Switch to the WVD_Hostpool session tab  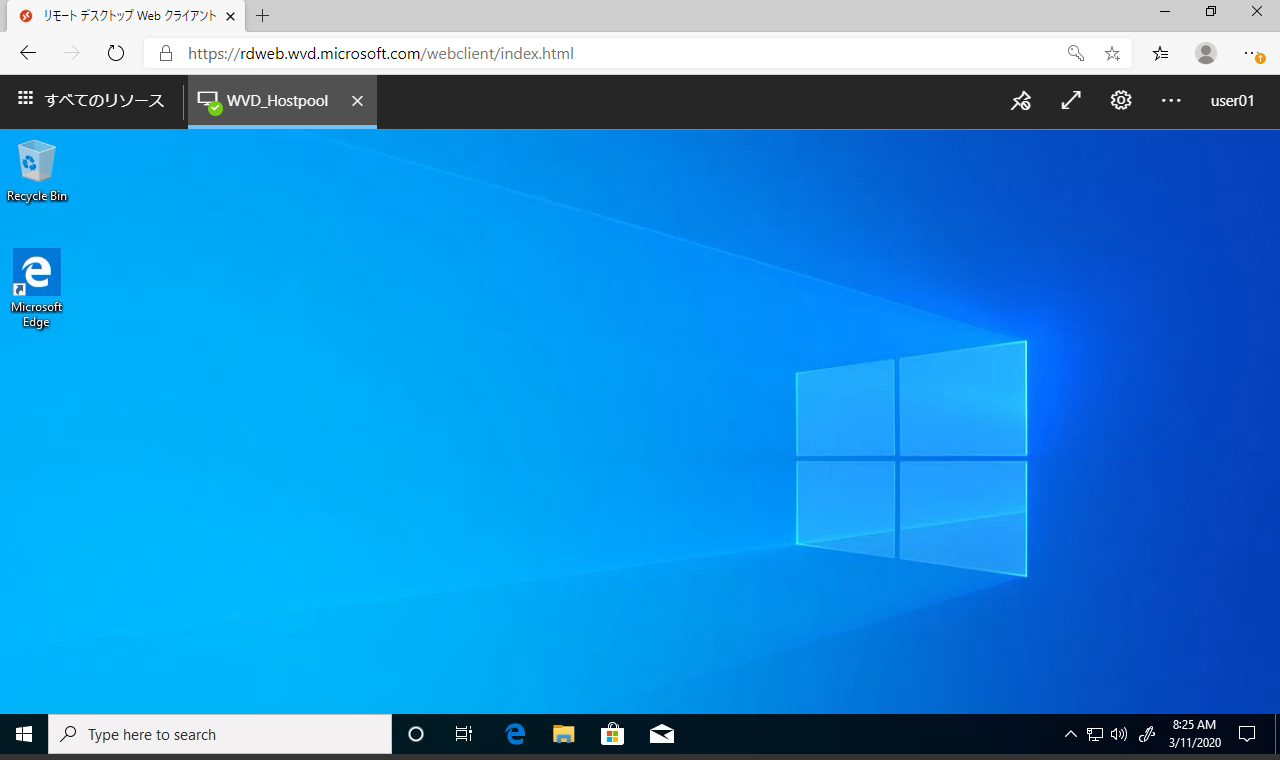point(266,100)
